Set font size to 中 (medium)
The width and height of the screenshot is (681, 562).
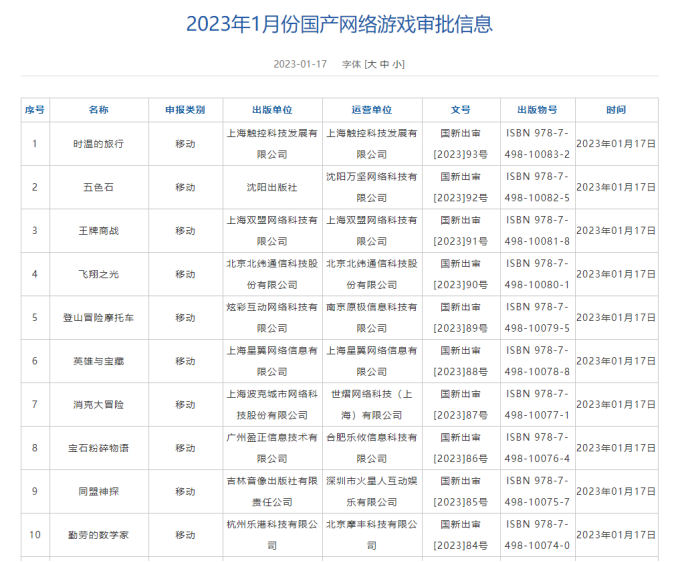(x=384, y=64)
